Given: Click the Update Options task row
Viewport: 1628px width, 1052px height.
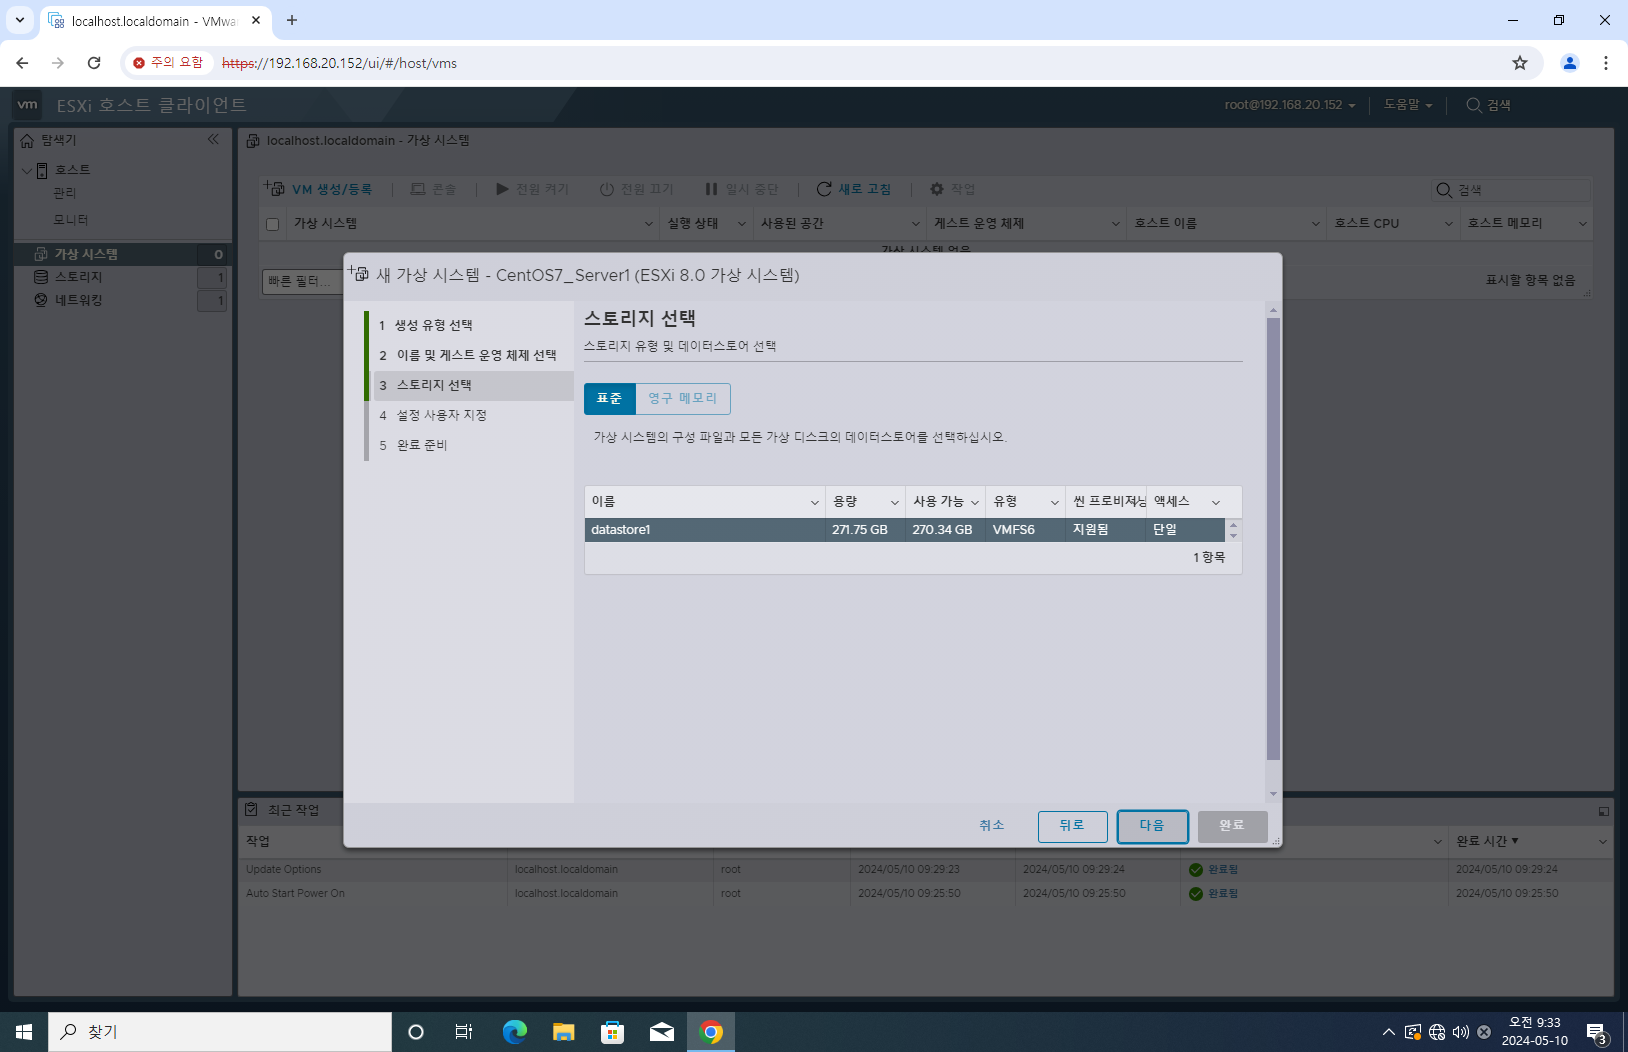Looking at the screenshot, I should pyautogui.click(x=925, y=869).
